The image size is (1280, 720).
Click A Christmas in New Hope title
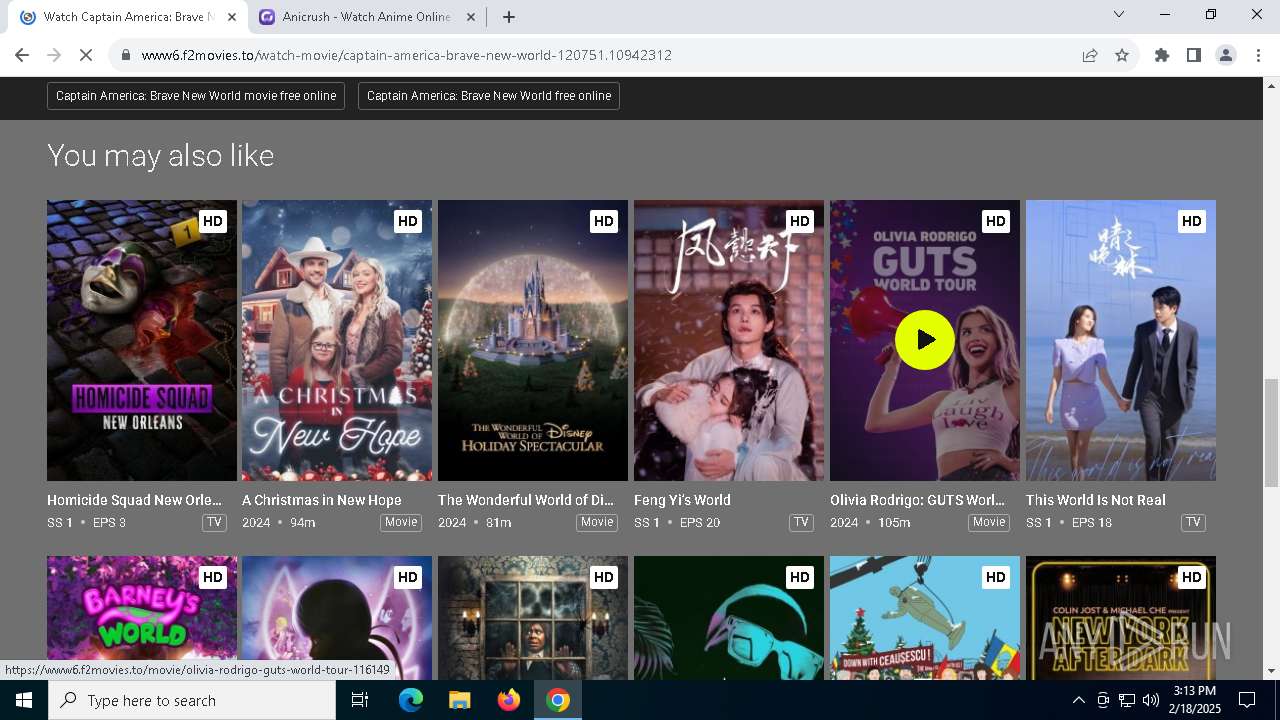(x=322, y=500)
